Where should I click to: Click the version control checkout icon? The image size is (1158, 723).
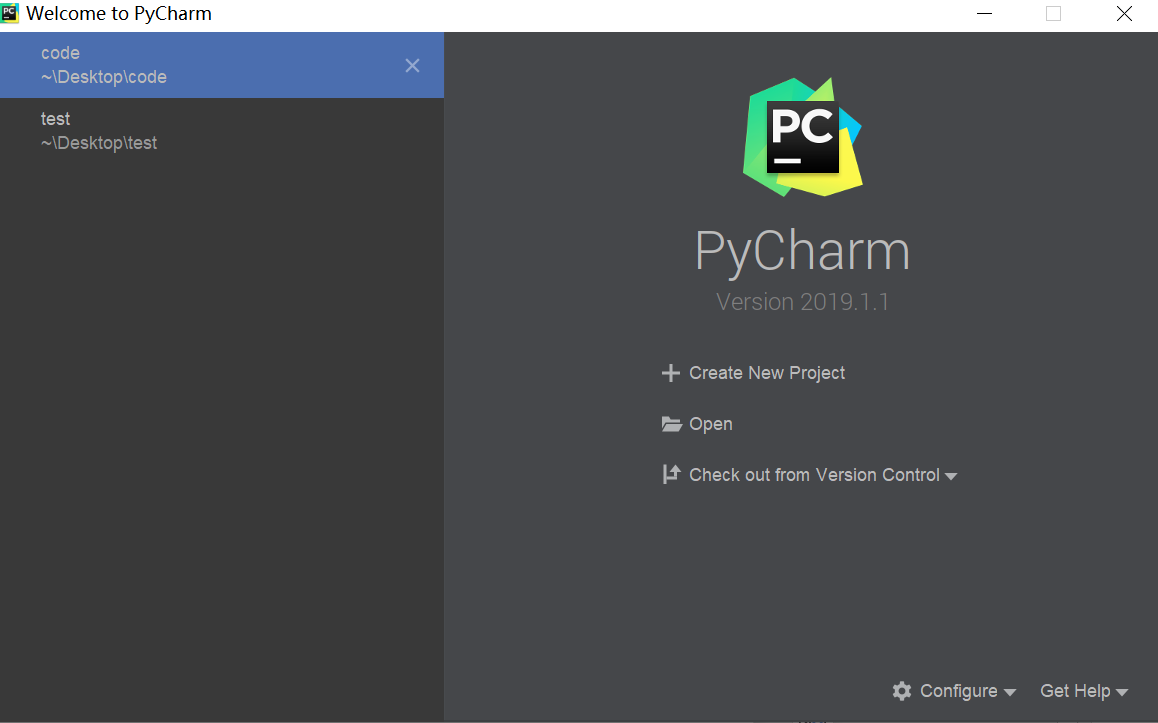[x=671, y=474]
